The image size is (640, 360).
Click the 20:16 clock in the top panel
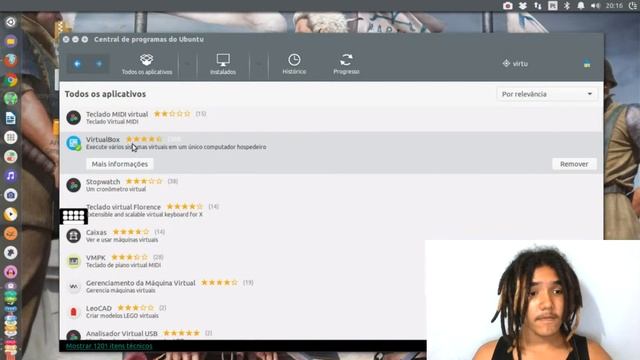(614, 6)
